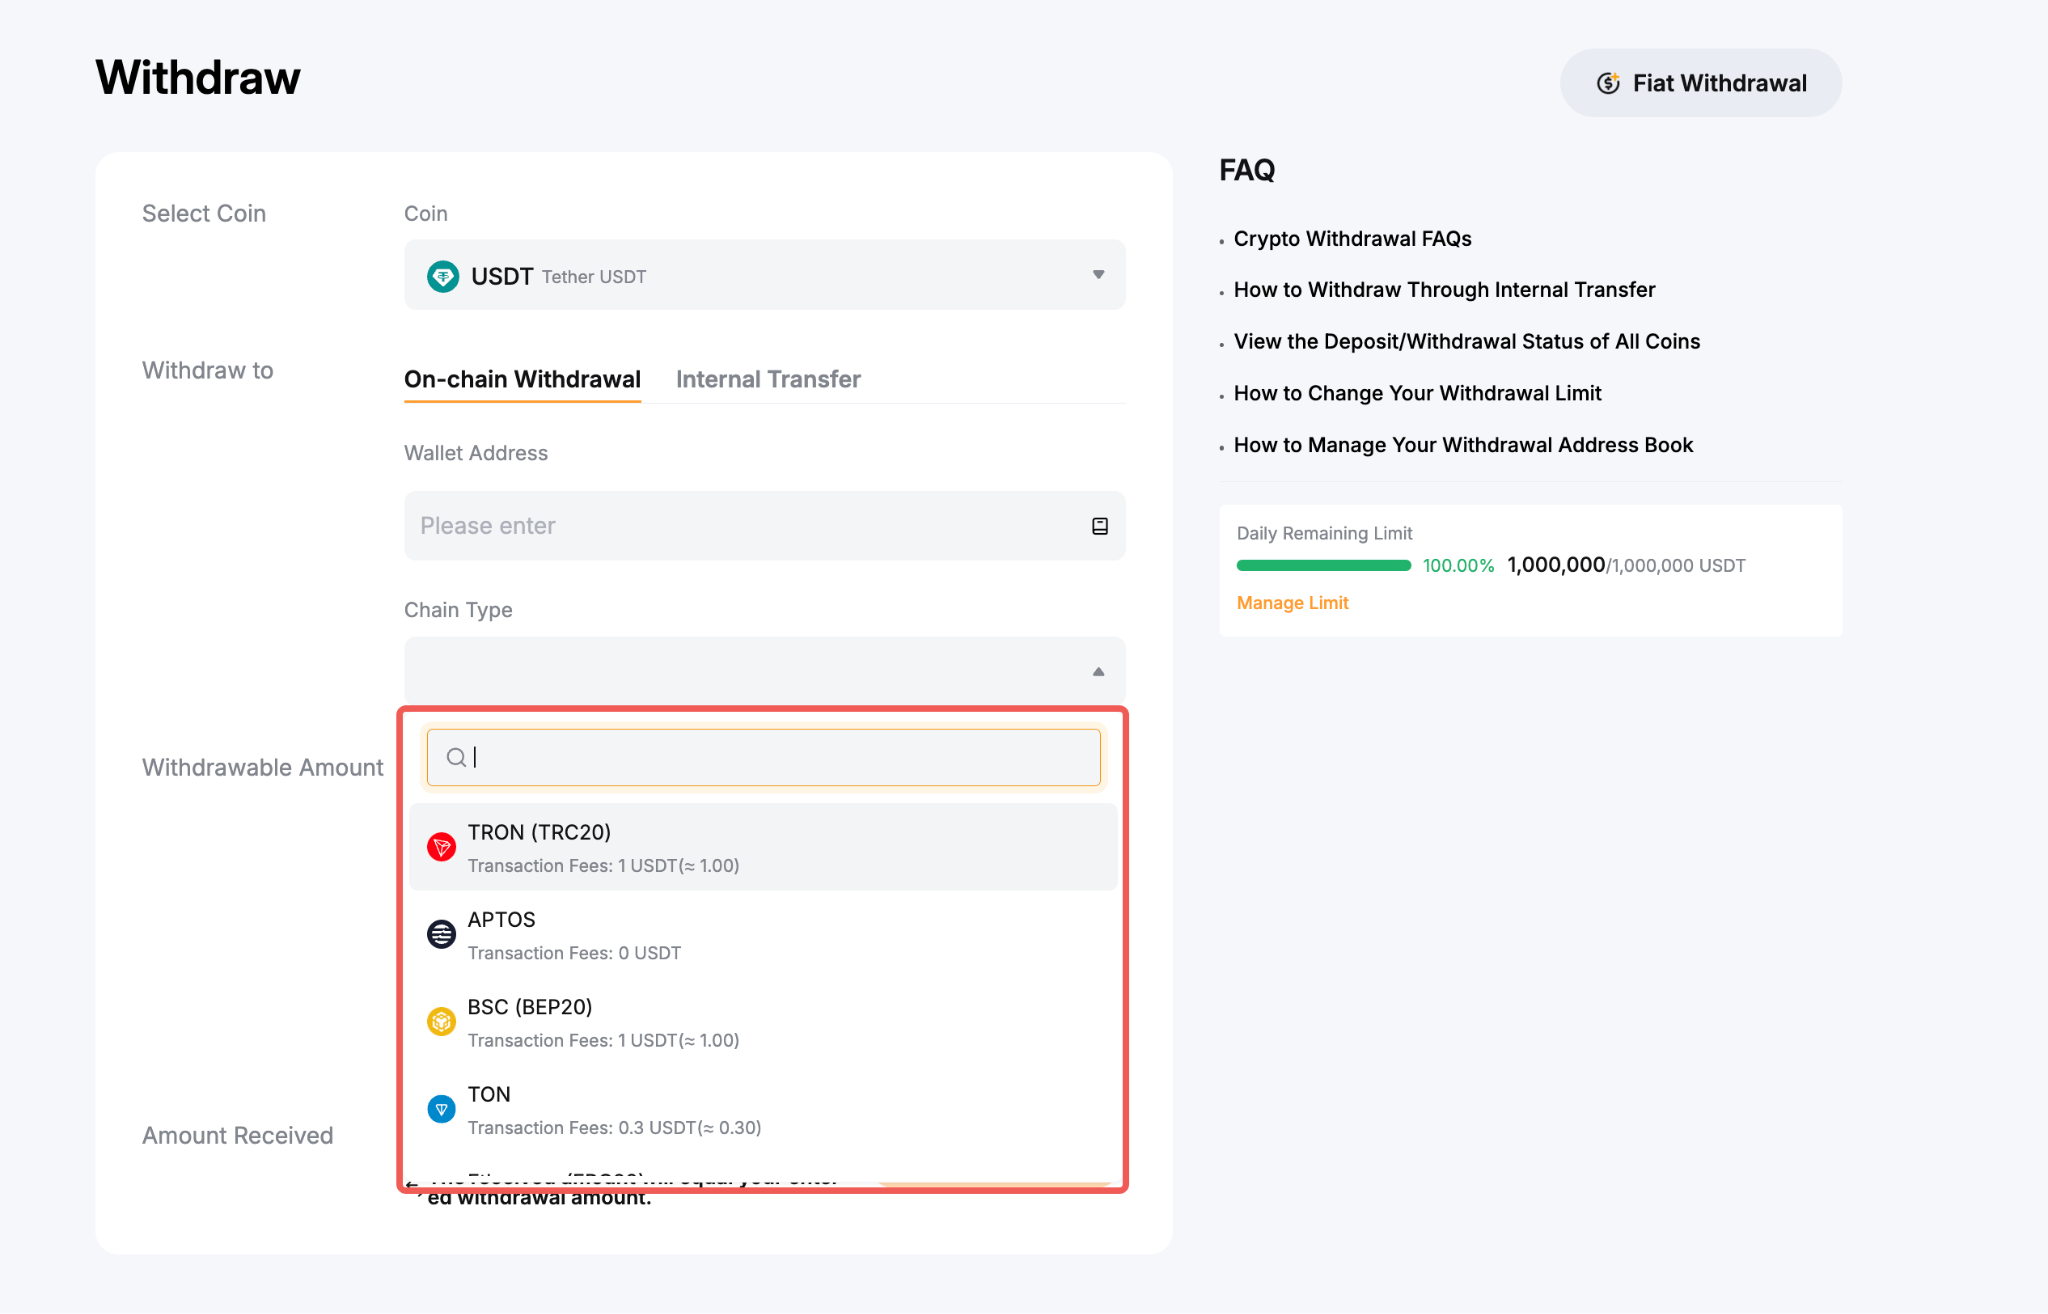Open the address book icon in Wallet Address
Image resolution: width=2048 pixels, height=1314 pixels.
[1099, 526]
